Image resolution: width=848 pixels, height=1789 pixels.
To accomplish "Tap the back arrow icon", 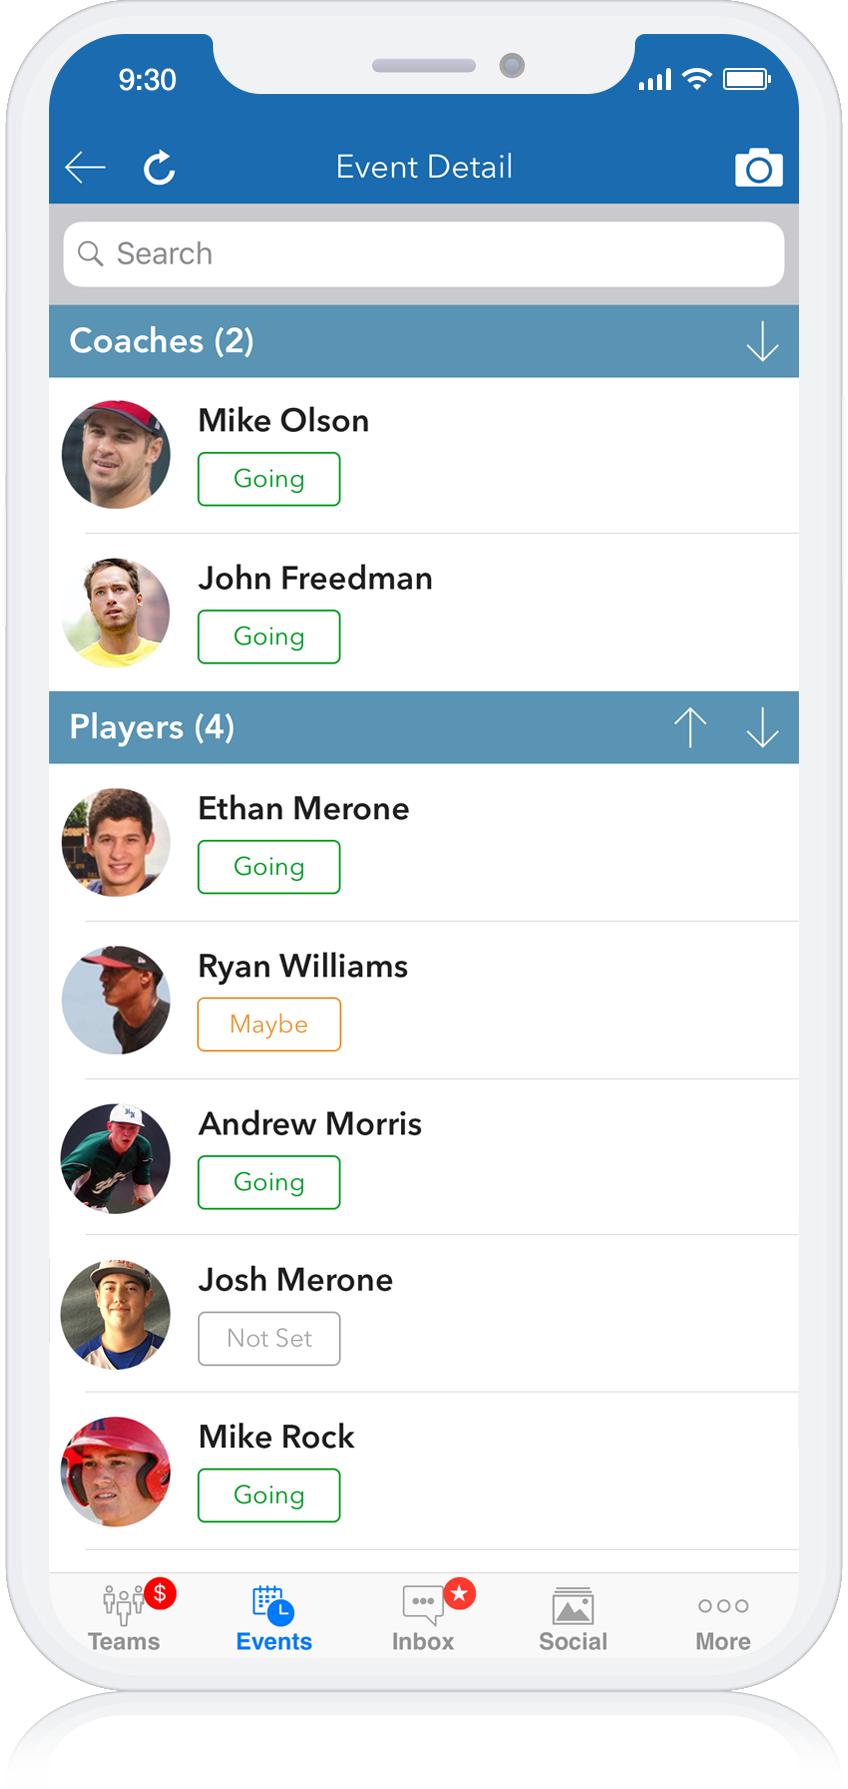I will (x=85, y=167).
